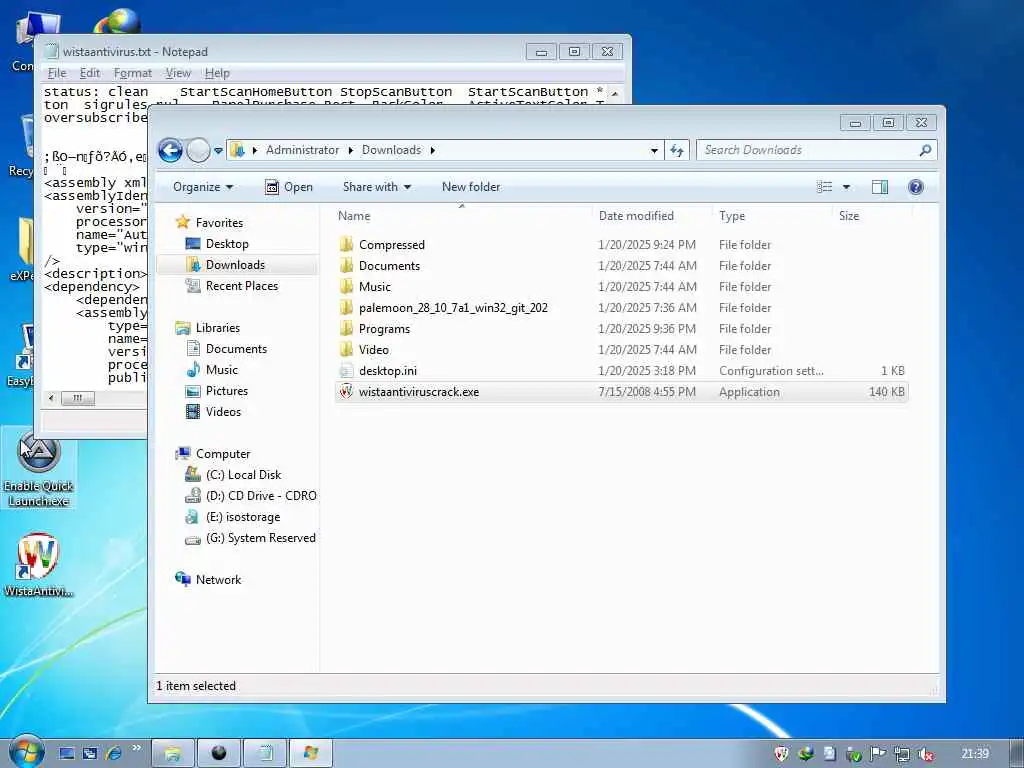Click Administrator in the address breadcrumb
This screenshot has height=768, width=1024.
(302, 150)
